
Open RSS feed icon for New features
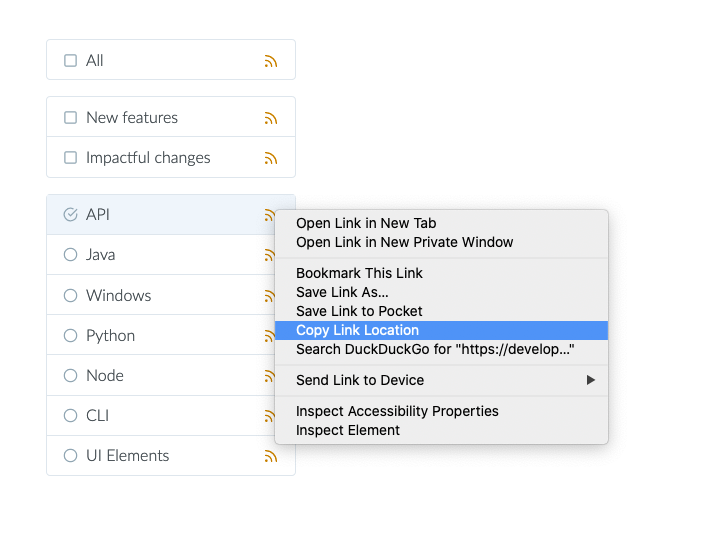click(271, 118)
